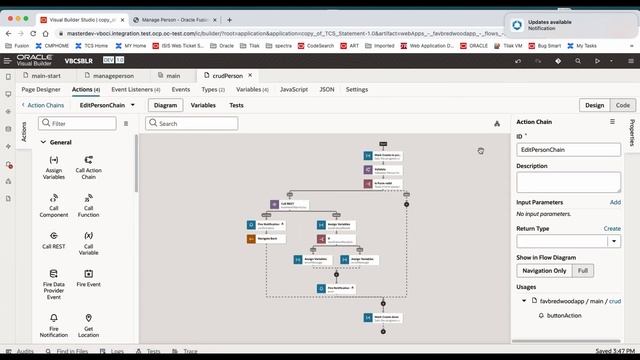Screen dimensions: 640x360
Task: Open the page-level Variables (4) tab
Action: [252, 89]
